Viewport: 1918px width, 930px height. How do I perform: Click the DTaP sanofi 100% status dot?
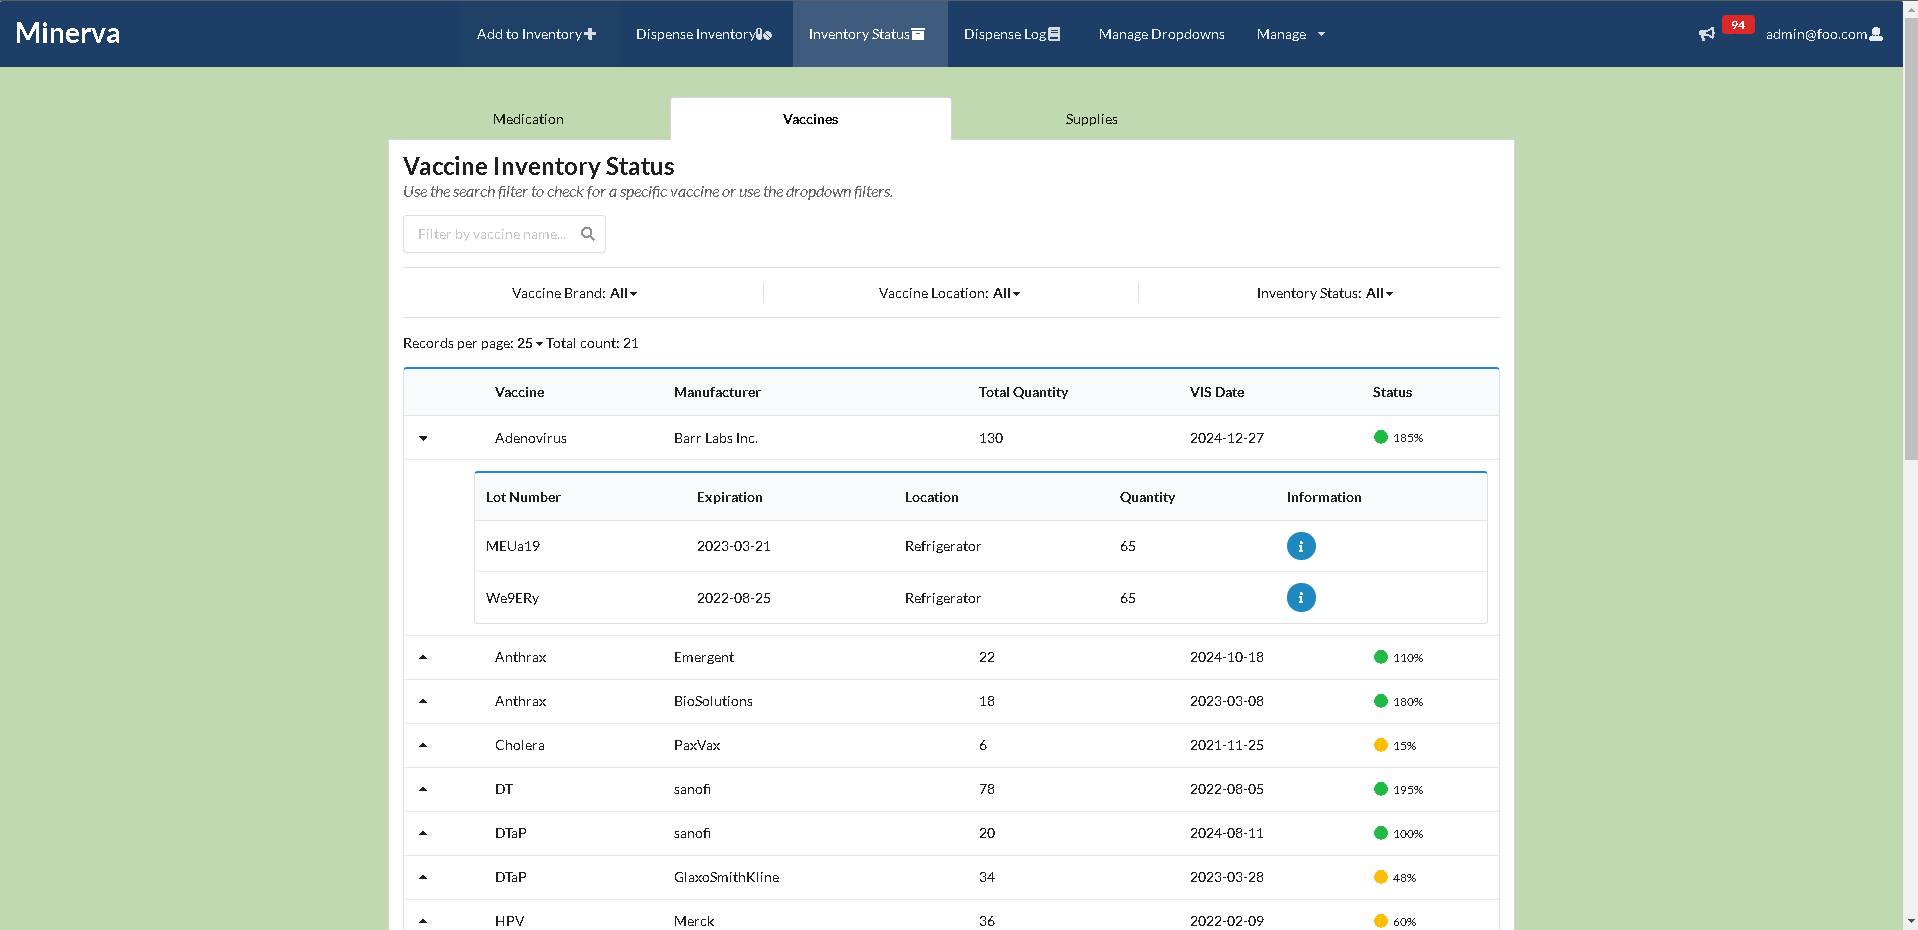pyautogui.click(x=1381, y=833)
